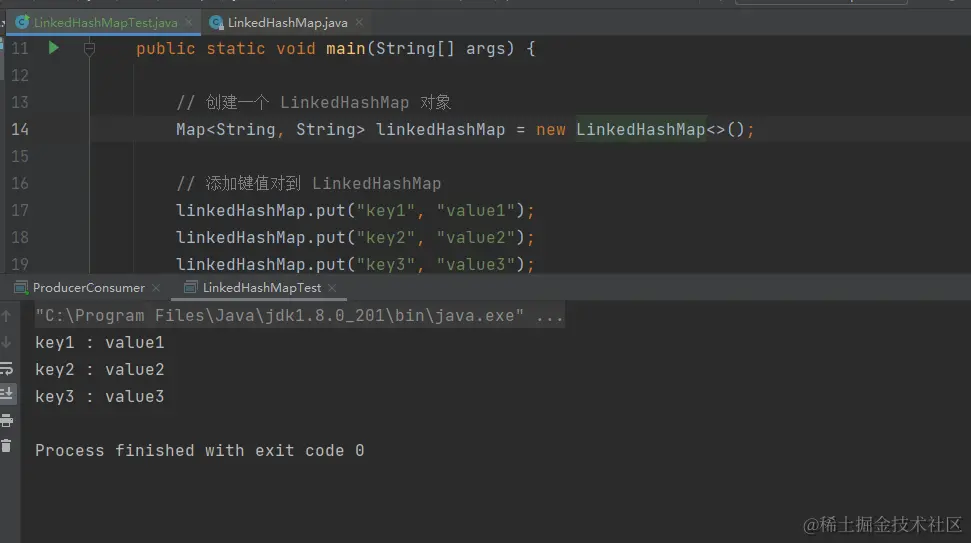
Task: Click LinkedHashMapTest.java file icon in tab
Action: tap(22, 22)
